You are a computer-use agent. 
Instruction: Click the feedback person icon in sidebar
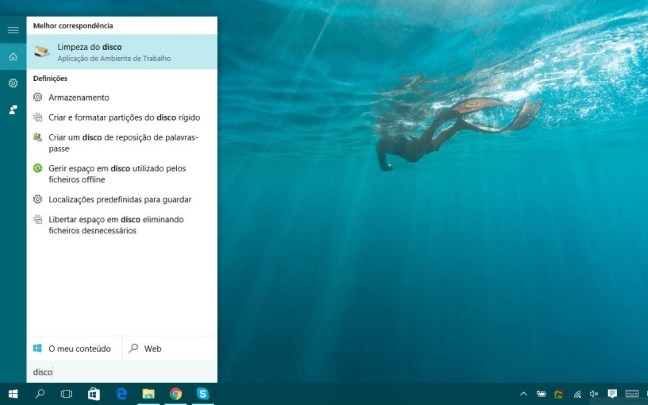(x=13, y=109)
